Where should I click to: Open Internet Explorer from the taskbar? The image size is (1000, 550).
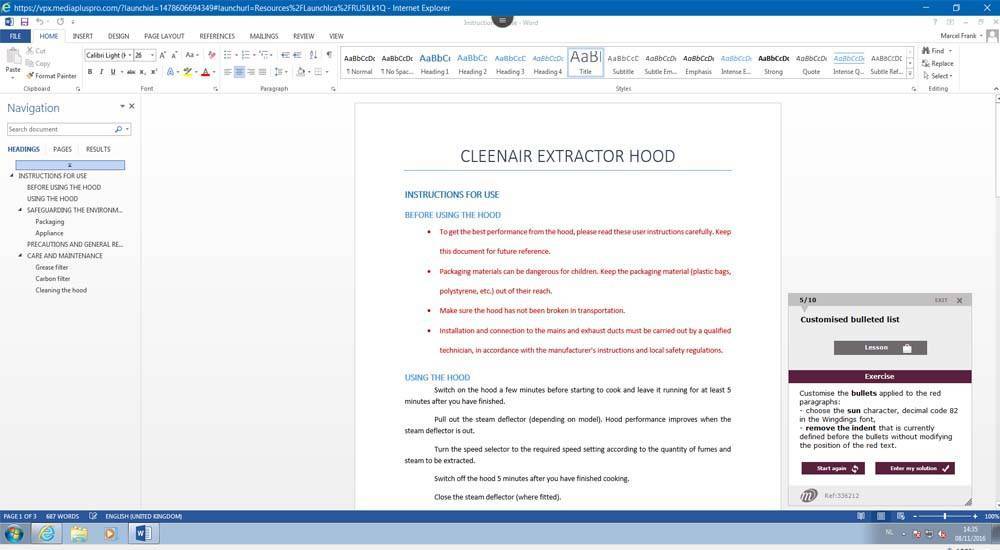(46, 534)
